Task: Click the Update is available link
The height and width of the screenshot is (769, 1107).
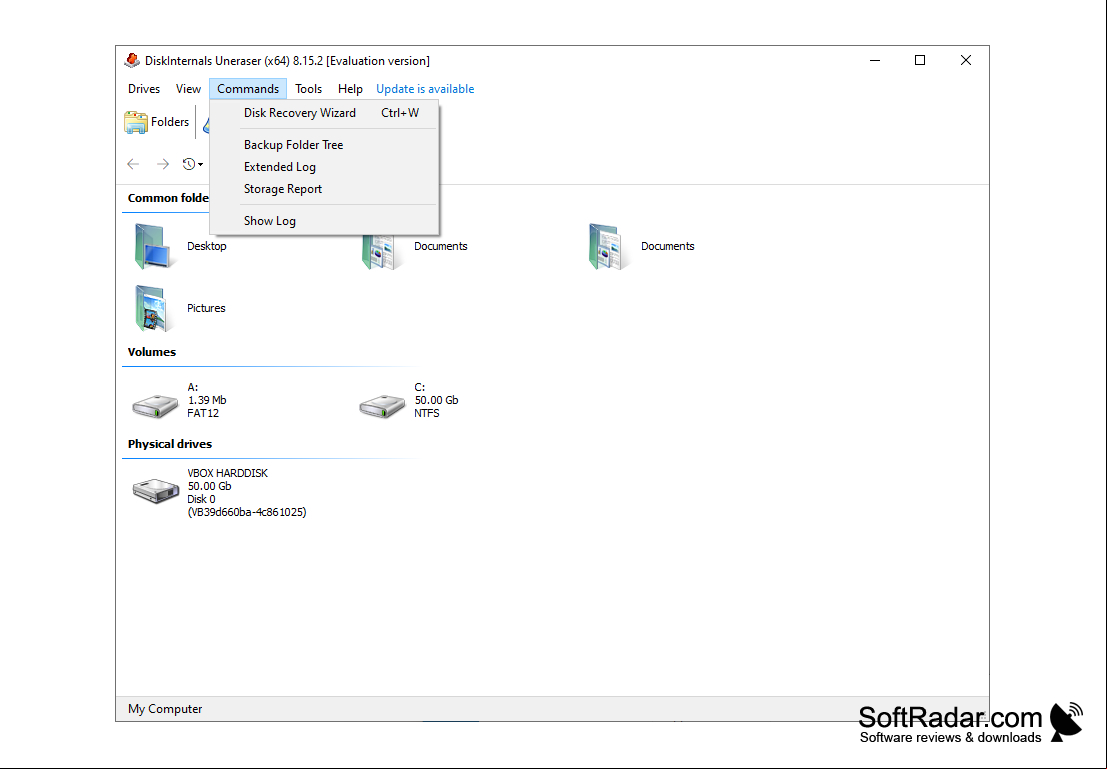Action: (x=425, y=89)
